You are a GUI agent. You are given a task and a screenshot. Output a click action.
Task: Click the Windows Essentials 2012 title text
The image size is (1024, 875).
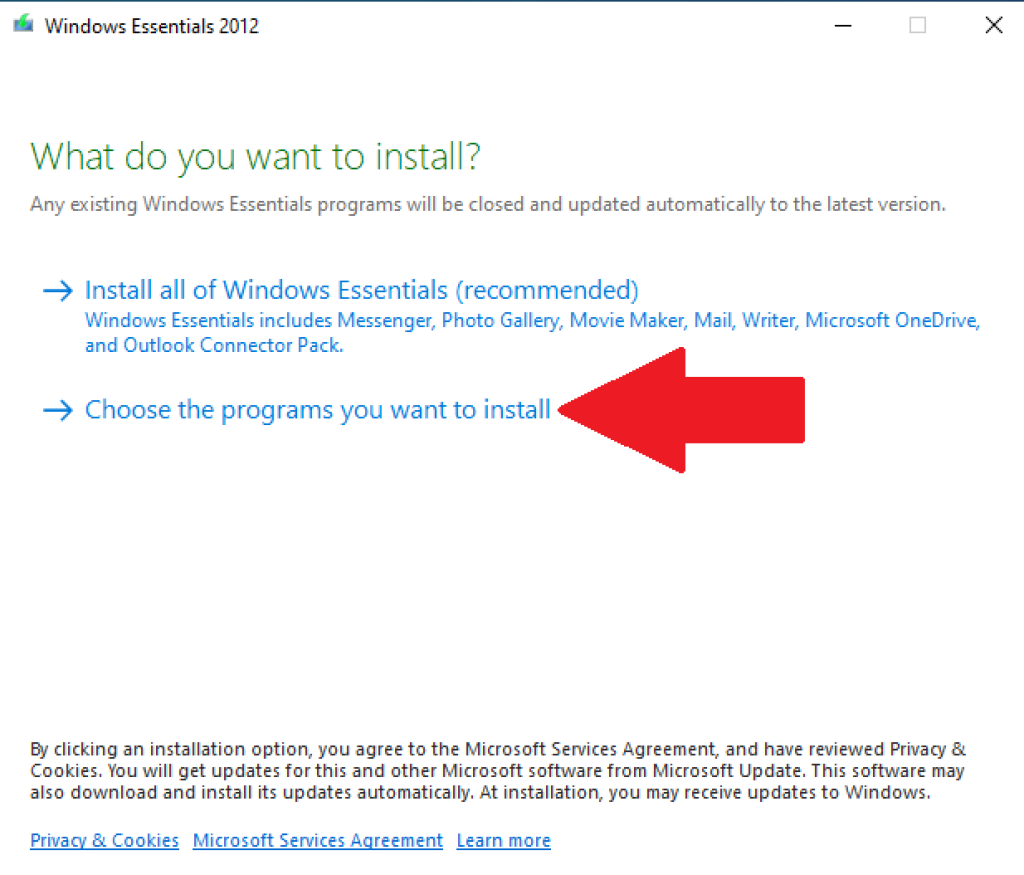(152, 26)
